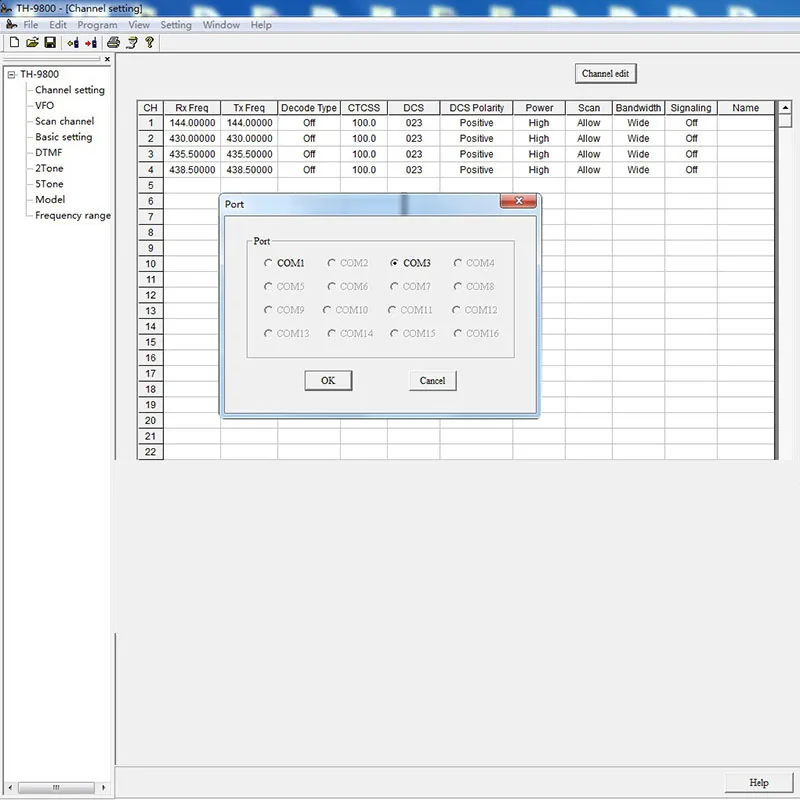Click the Rx Freq column header
Screen dimensions: 800x800
tap(192, 108)
